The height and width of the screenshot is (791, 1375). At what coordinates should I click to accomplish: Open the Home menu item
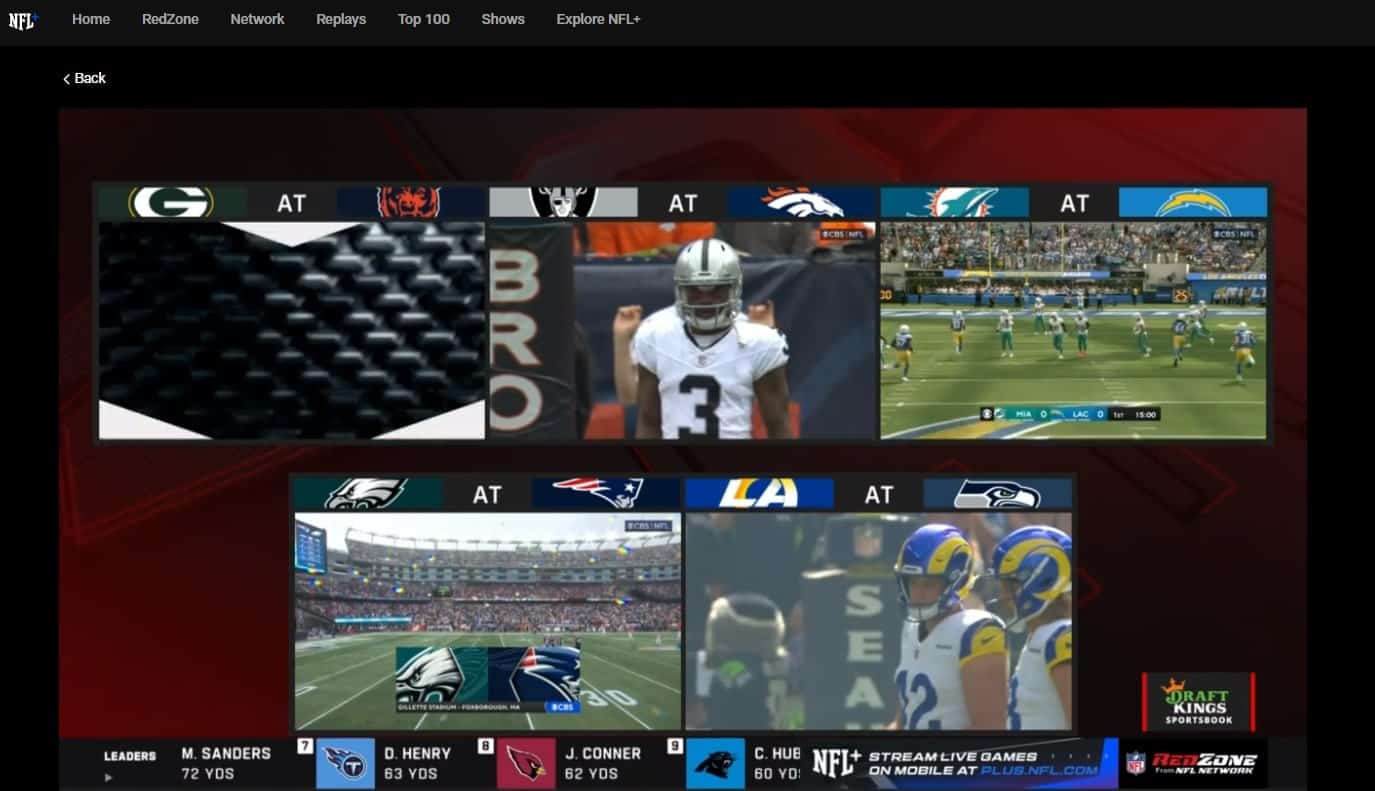pos(91,19)
